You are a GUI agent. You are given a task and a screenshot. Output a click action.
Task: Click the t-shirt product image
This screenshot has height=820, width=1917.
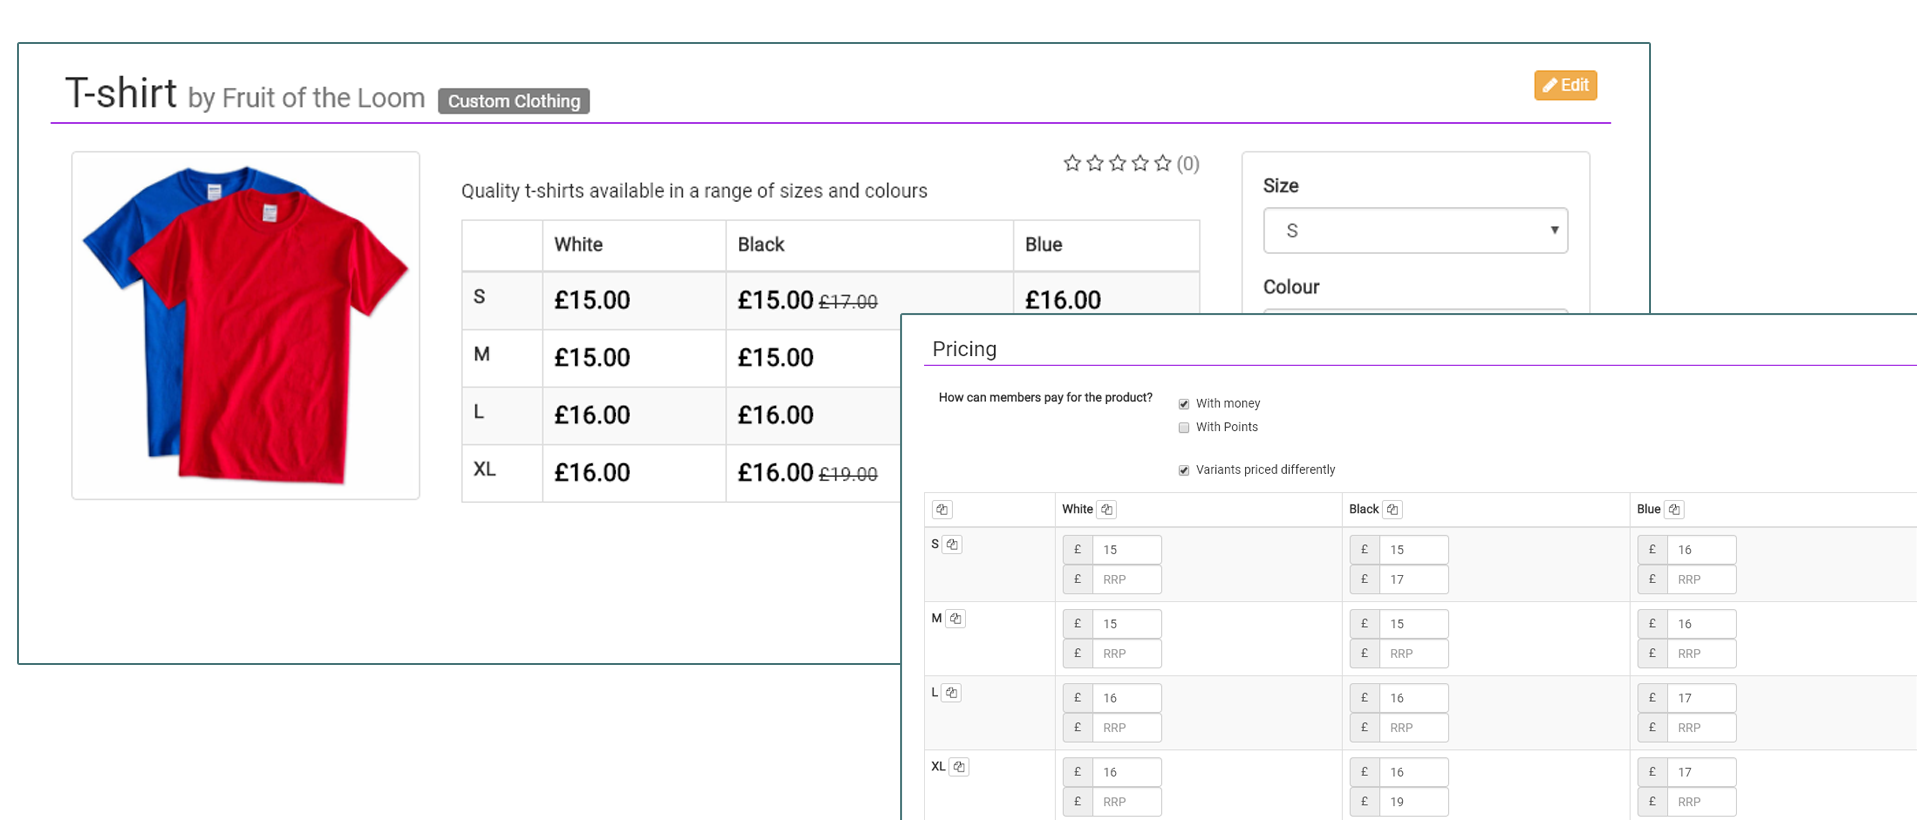tap(245, 325)
